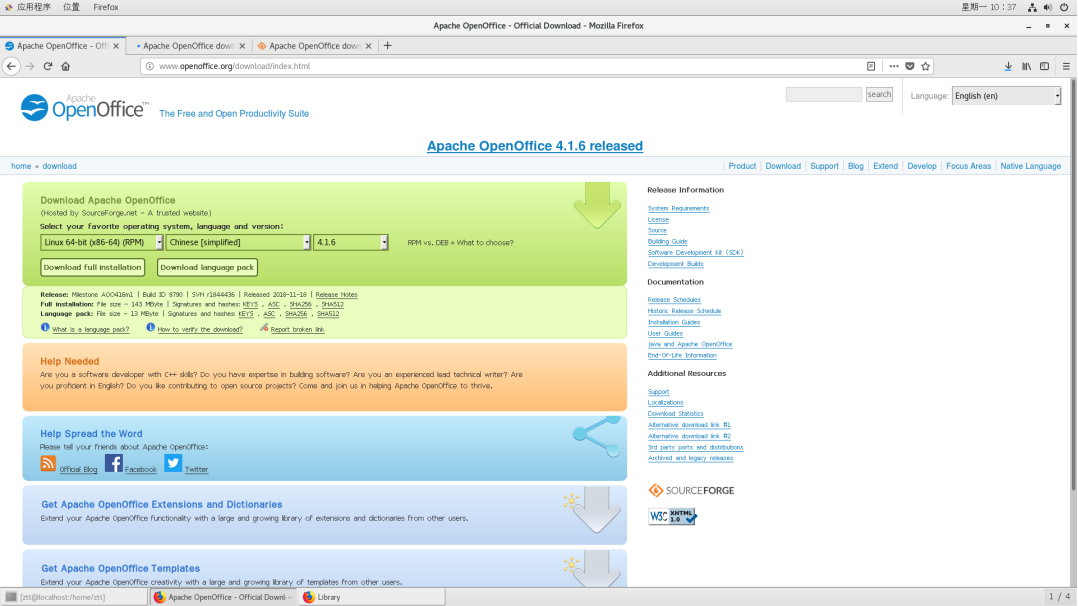Share via the Twitter icon

(x=172, y=464)
